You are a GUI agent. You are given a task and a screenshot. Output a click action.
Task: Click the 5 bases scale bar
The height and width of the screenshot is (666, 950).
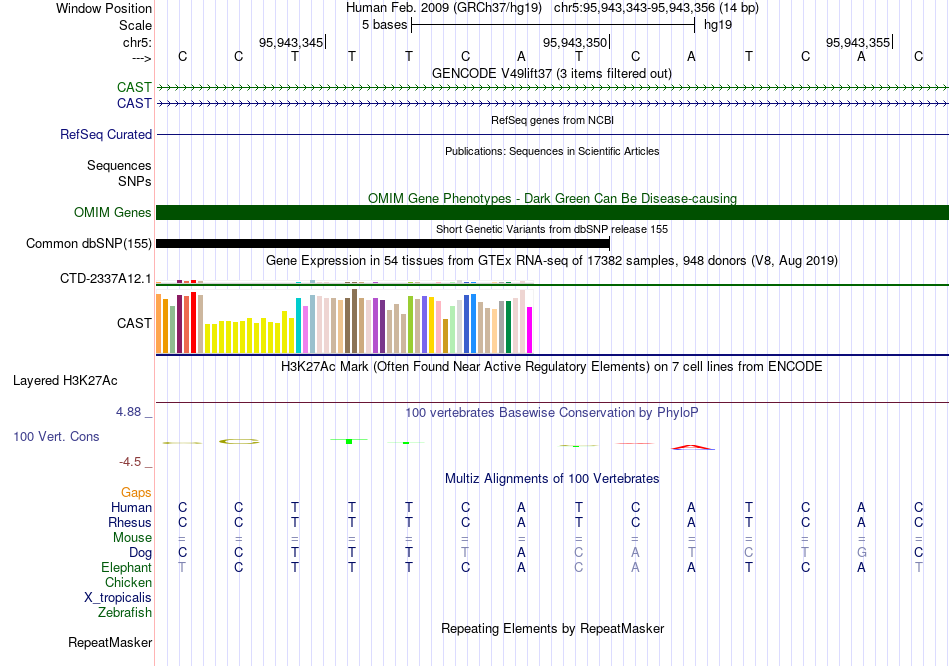pos(552,24)
